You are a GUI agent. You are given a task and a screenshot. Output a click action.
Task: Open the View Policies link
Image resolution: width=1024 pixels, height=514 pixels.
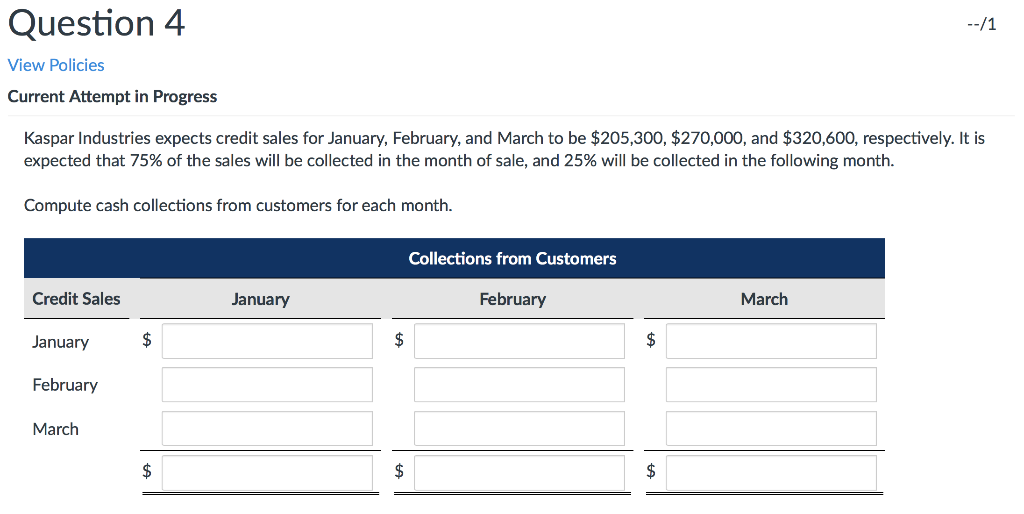coord(56,65)
